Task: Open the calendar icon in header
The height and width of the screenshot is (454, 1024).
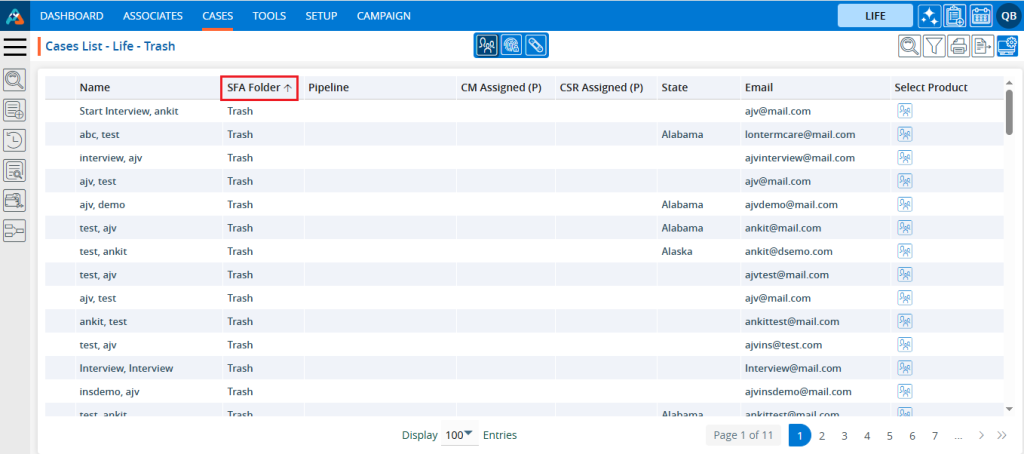Action: click(x=980, y=16)
